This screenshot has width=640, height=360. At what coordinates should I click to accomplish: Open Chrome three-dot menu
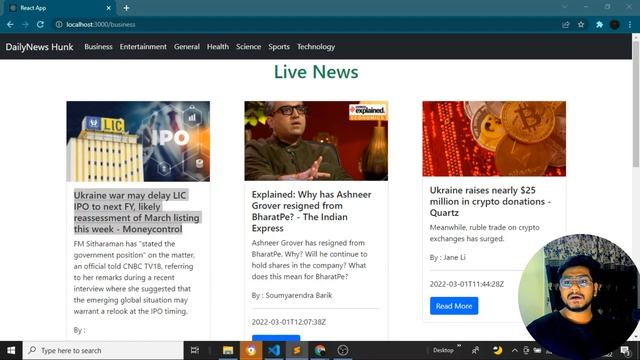pyautogui.click(x=630, y=24)
